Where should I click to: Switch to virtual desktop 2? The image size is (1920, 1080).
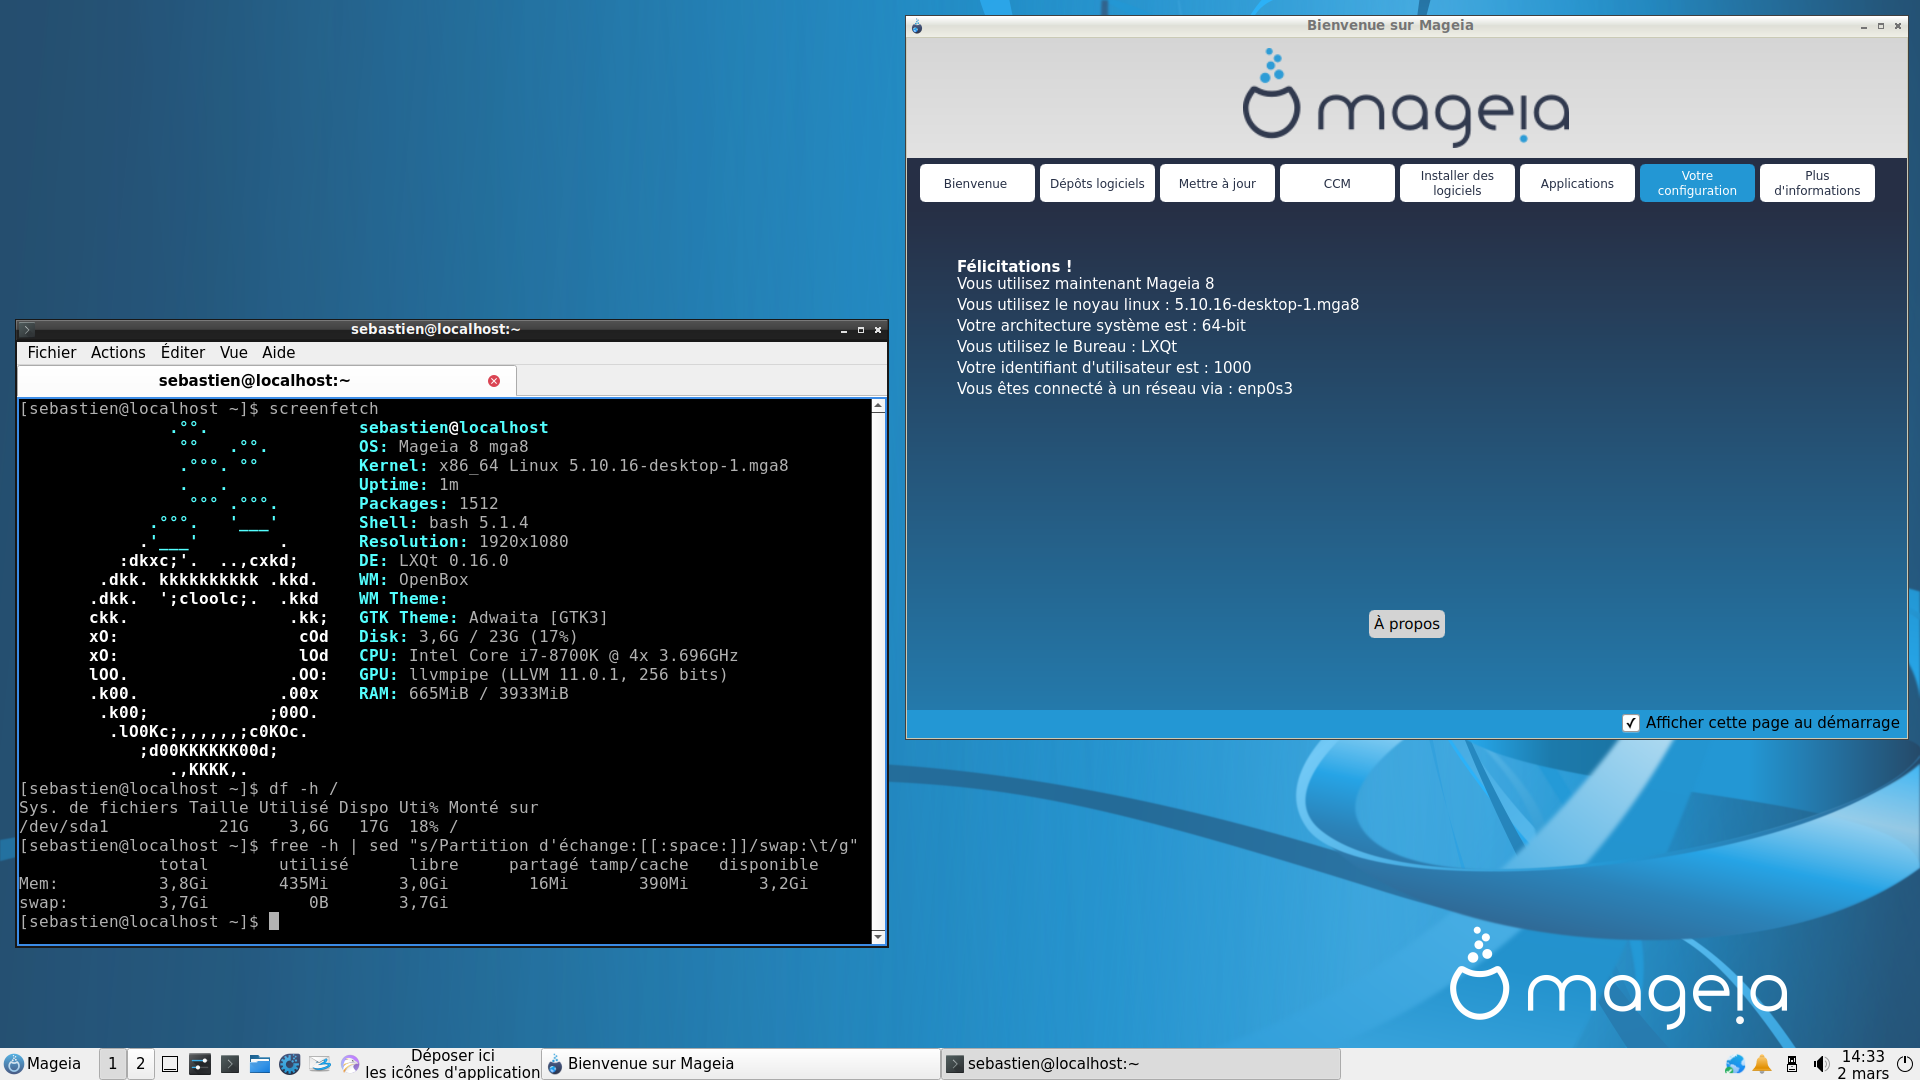140,1064
